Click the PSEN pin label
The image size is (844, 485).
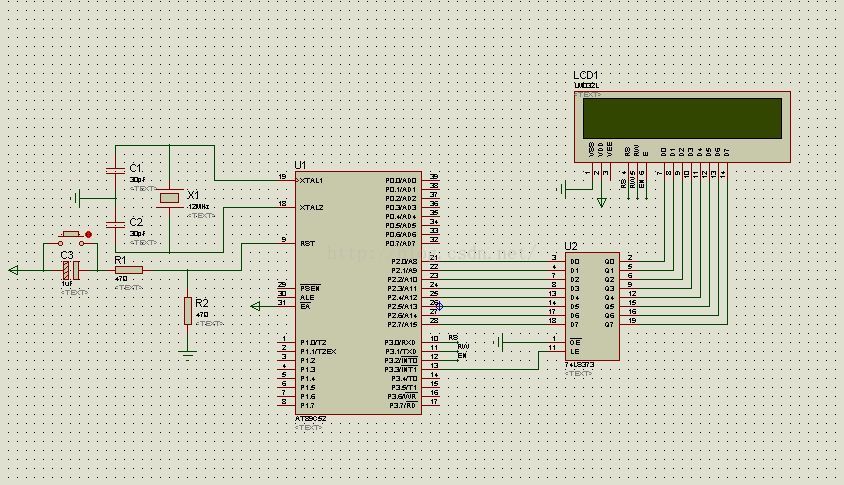click(x=310, y=289)
